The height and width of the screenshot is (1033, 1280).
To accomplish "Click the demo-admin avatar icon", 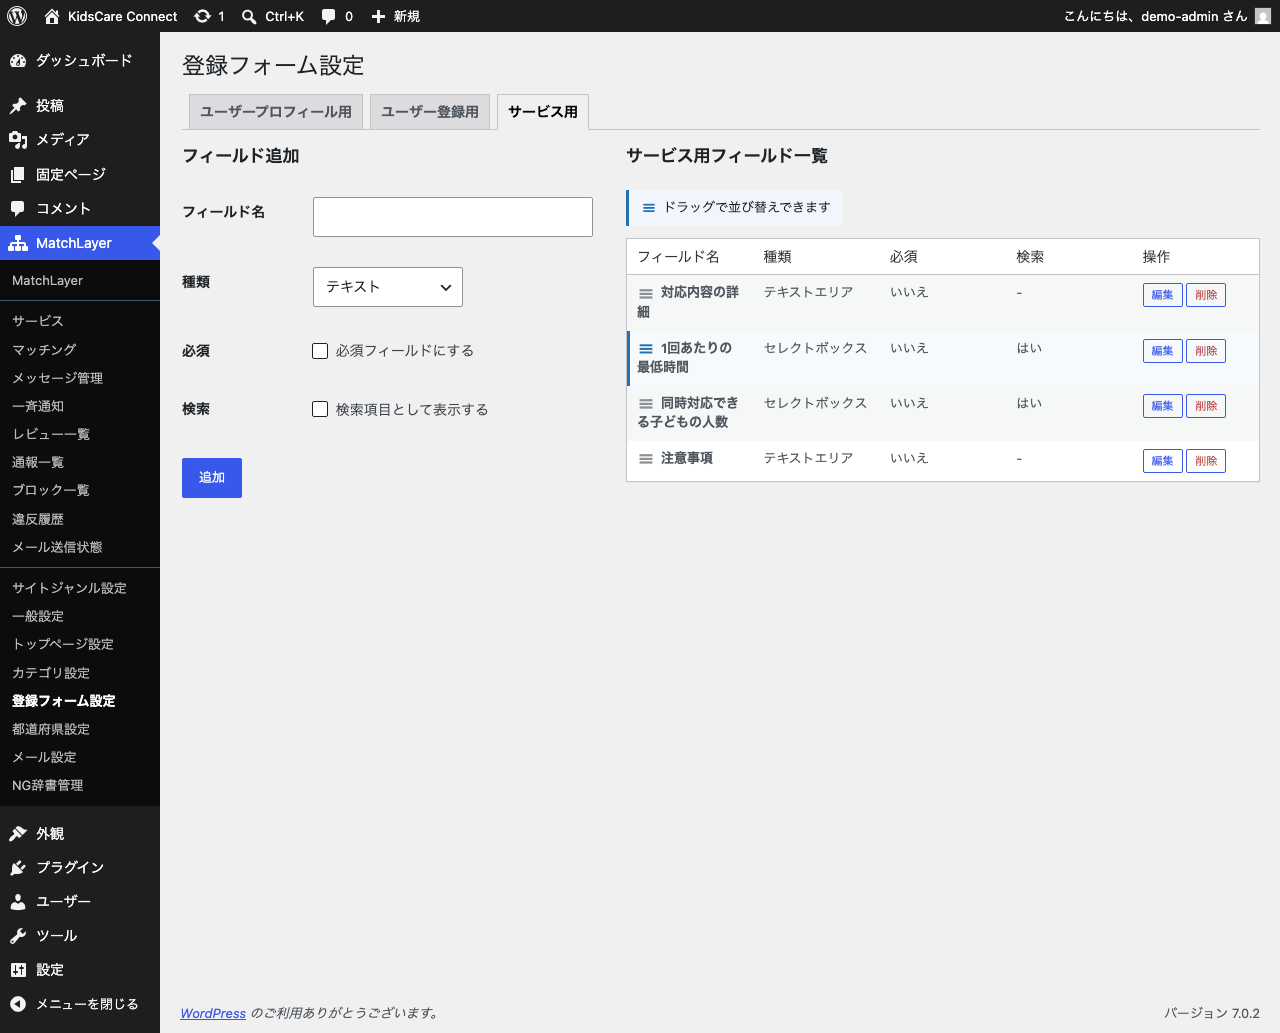I will click(x=1263, y=16).
